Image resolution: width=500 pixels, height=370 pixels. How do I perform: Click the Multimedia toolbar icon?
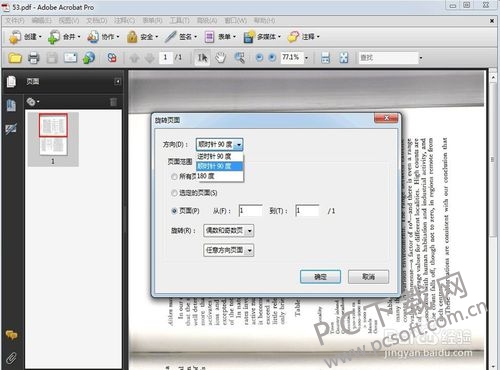(x=249, y=37)
